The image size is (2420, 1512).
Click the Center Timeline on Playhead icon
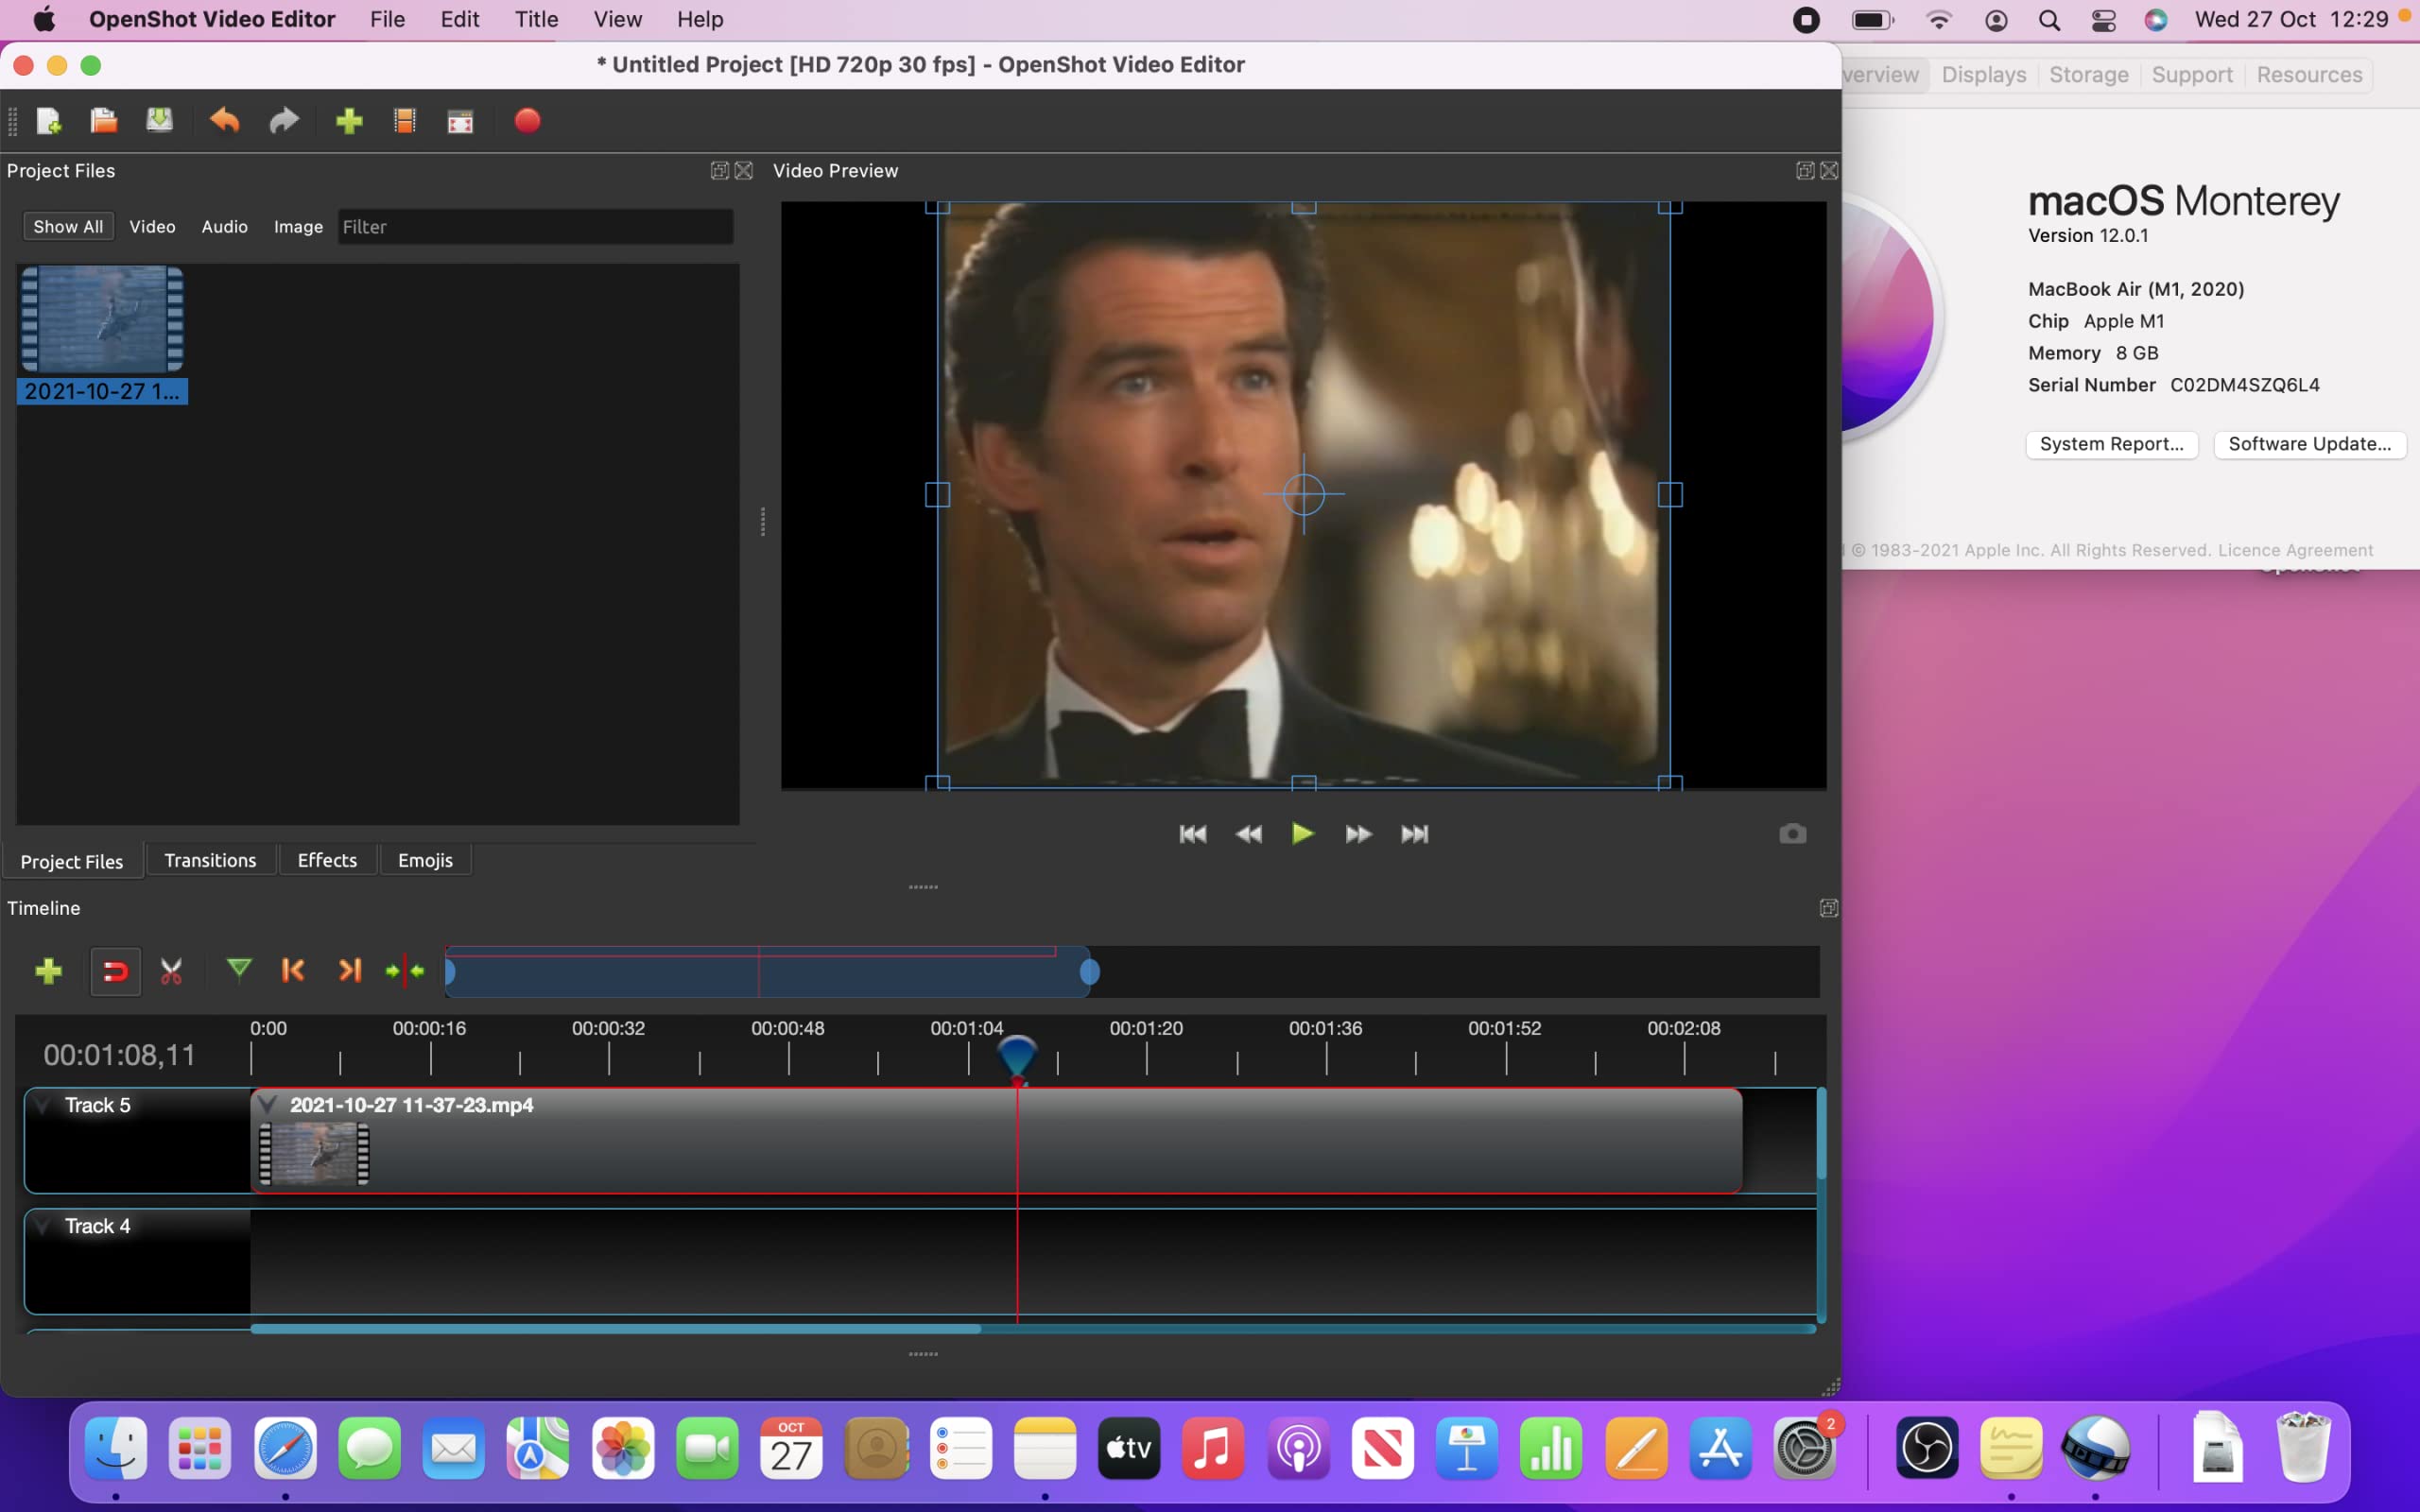click(x=405, y=970)
